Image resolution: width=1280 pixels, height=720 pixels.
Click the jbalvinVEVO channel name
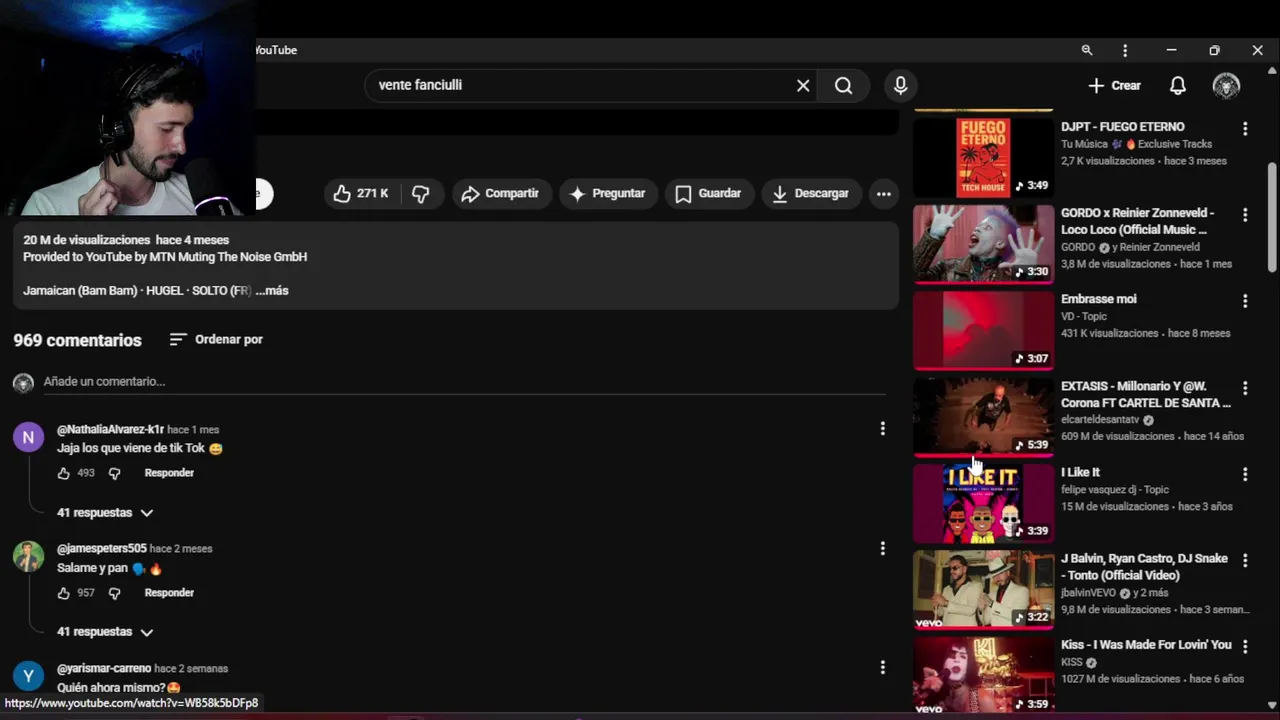coord(1088,593)
